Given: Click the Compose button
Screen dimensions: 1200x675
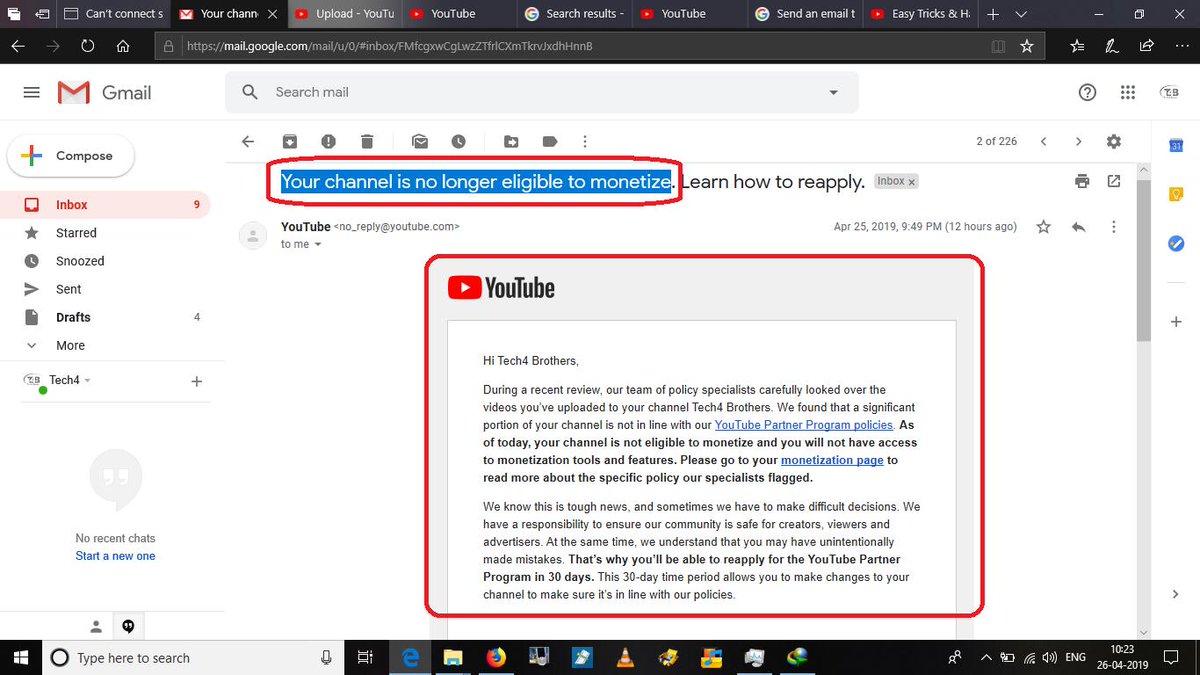Looking at the screenshot, I should coord(71,156).
